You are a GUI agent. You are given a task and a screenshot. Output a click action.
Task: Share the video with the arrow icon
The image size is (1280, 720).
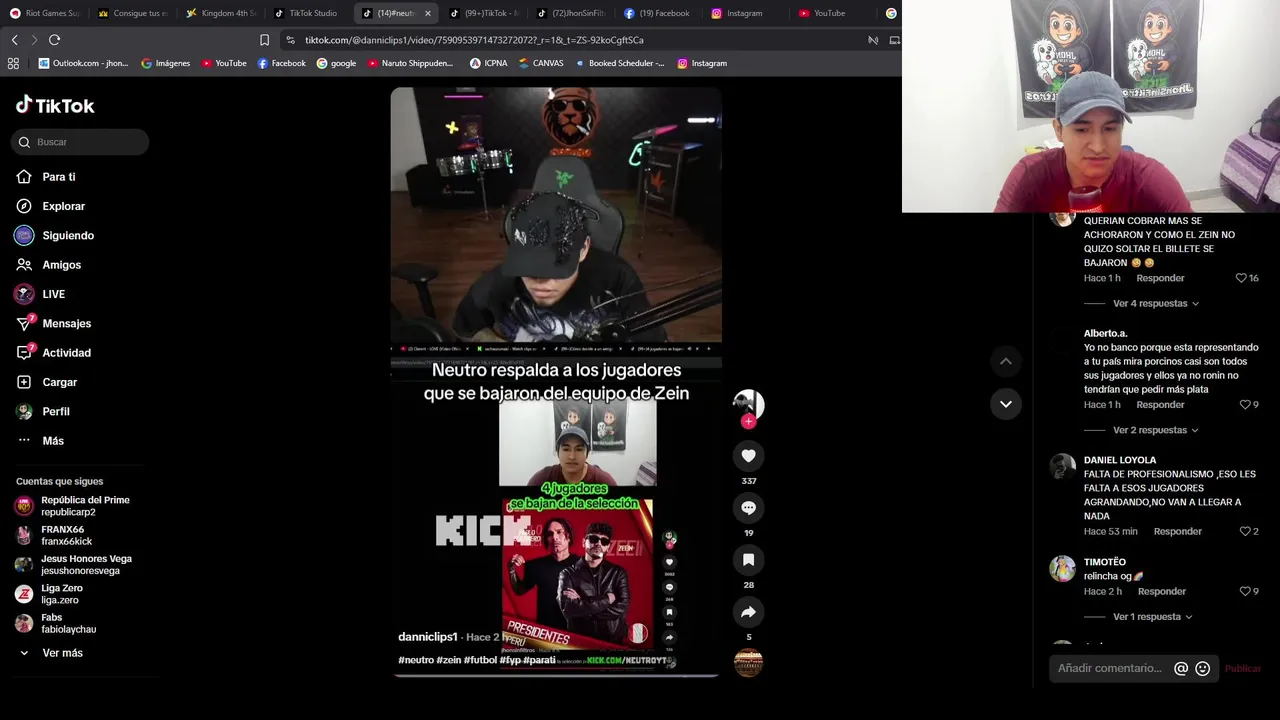coord(748,612)
